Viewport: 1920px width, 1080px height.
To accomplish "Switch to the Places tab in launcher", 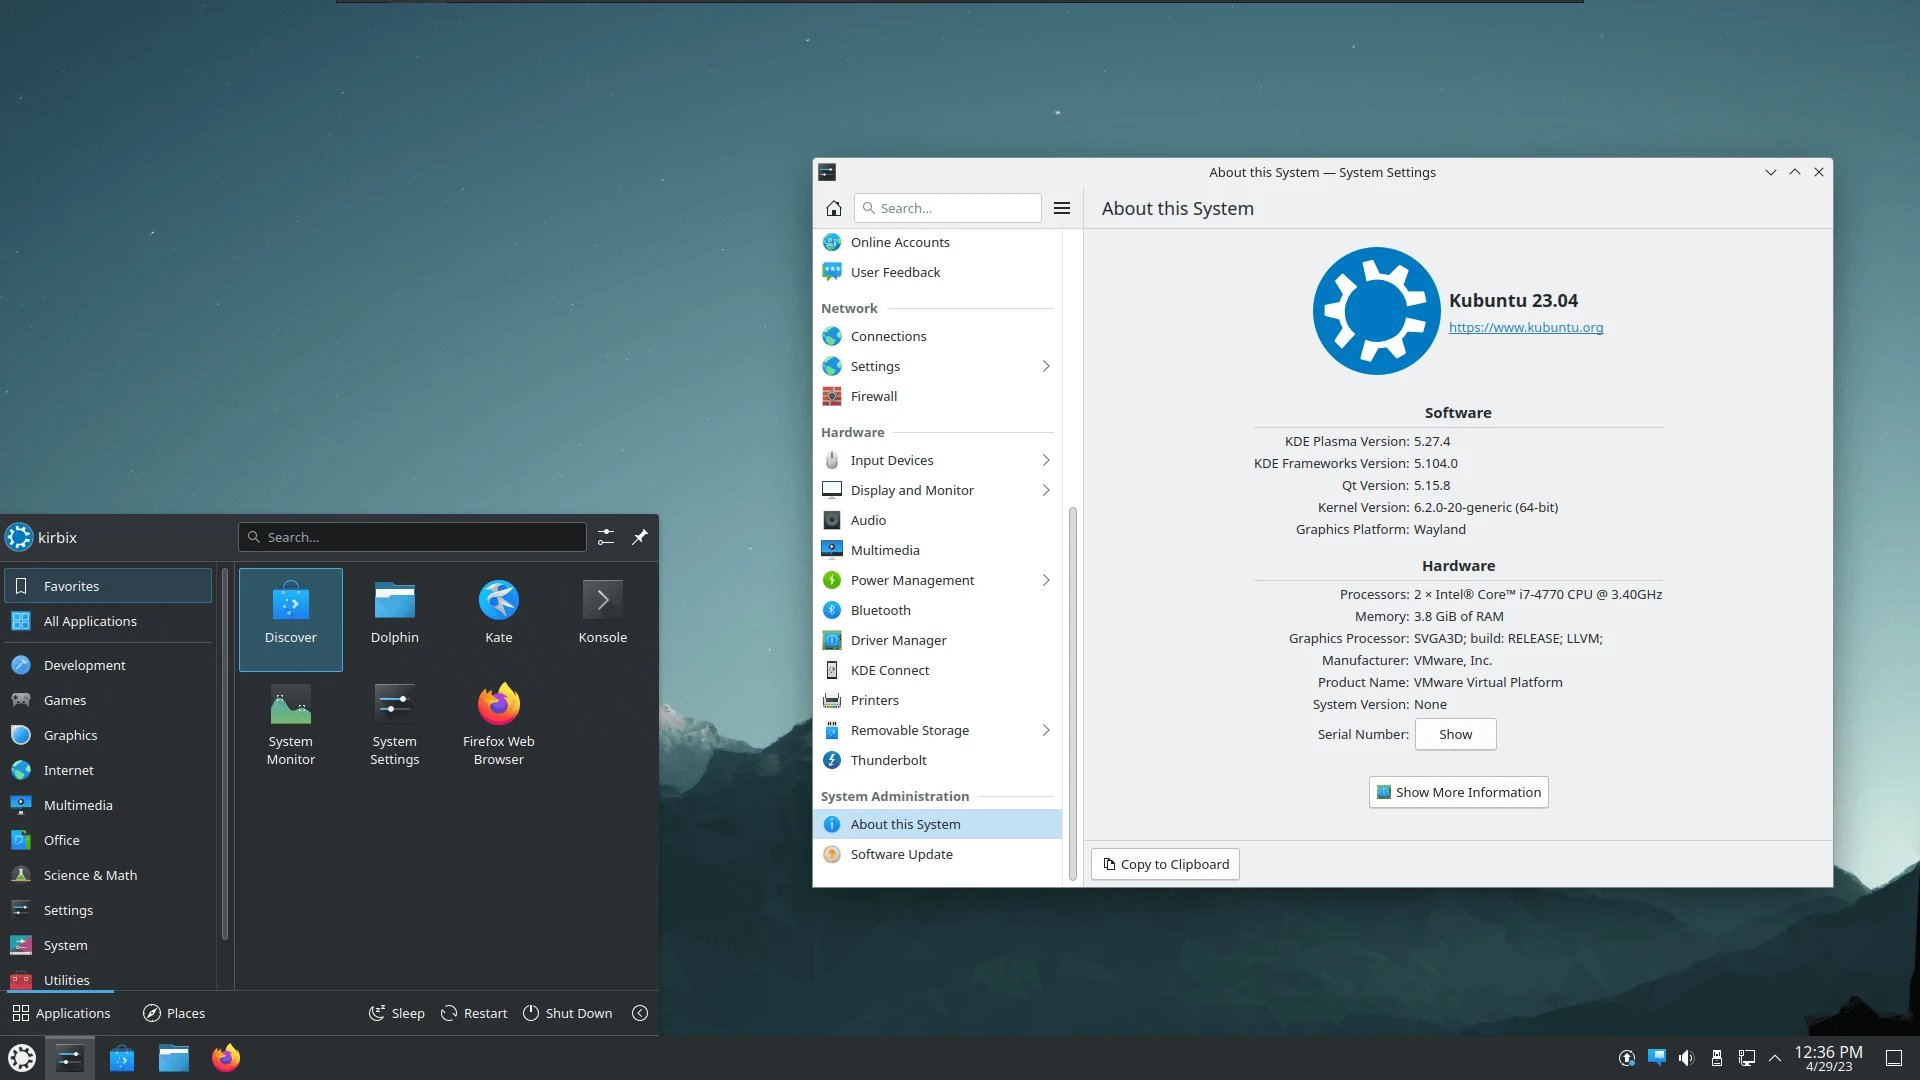I will (173, 1012).
